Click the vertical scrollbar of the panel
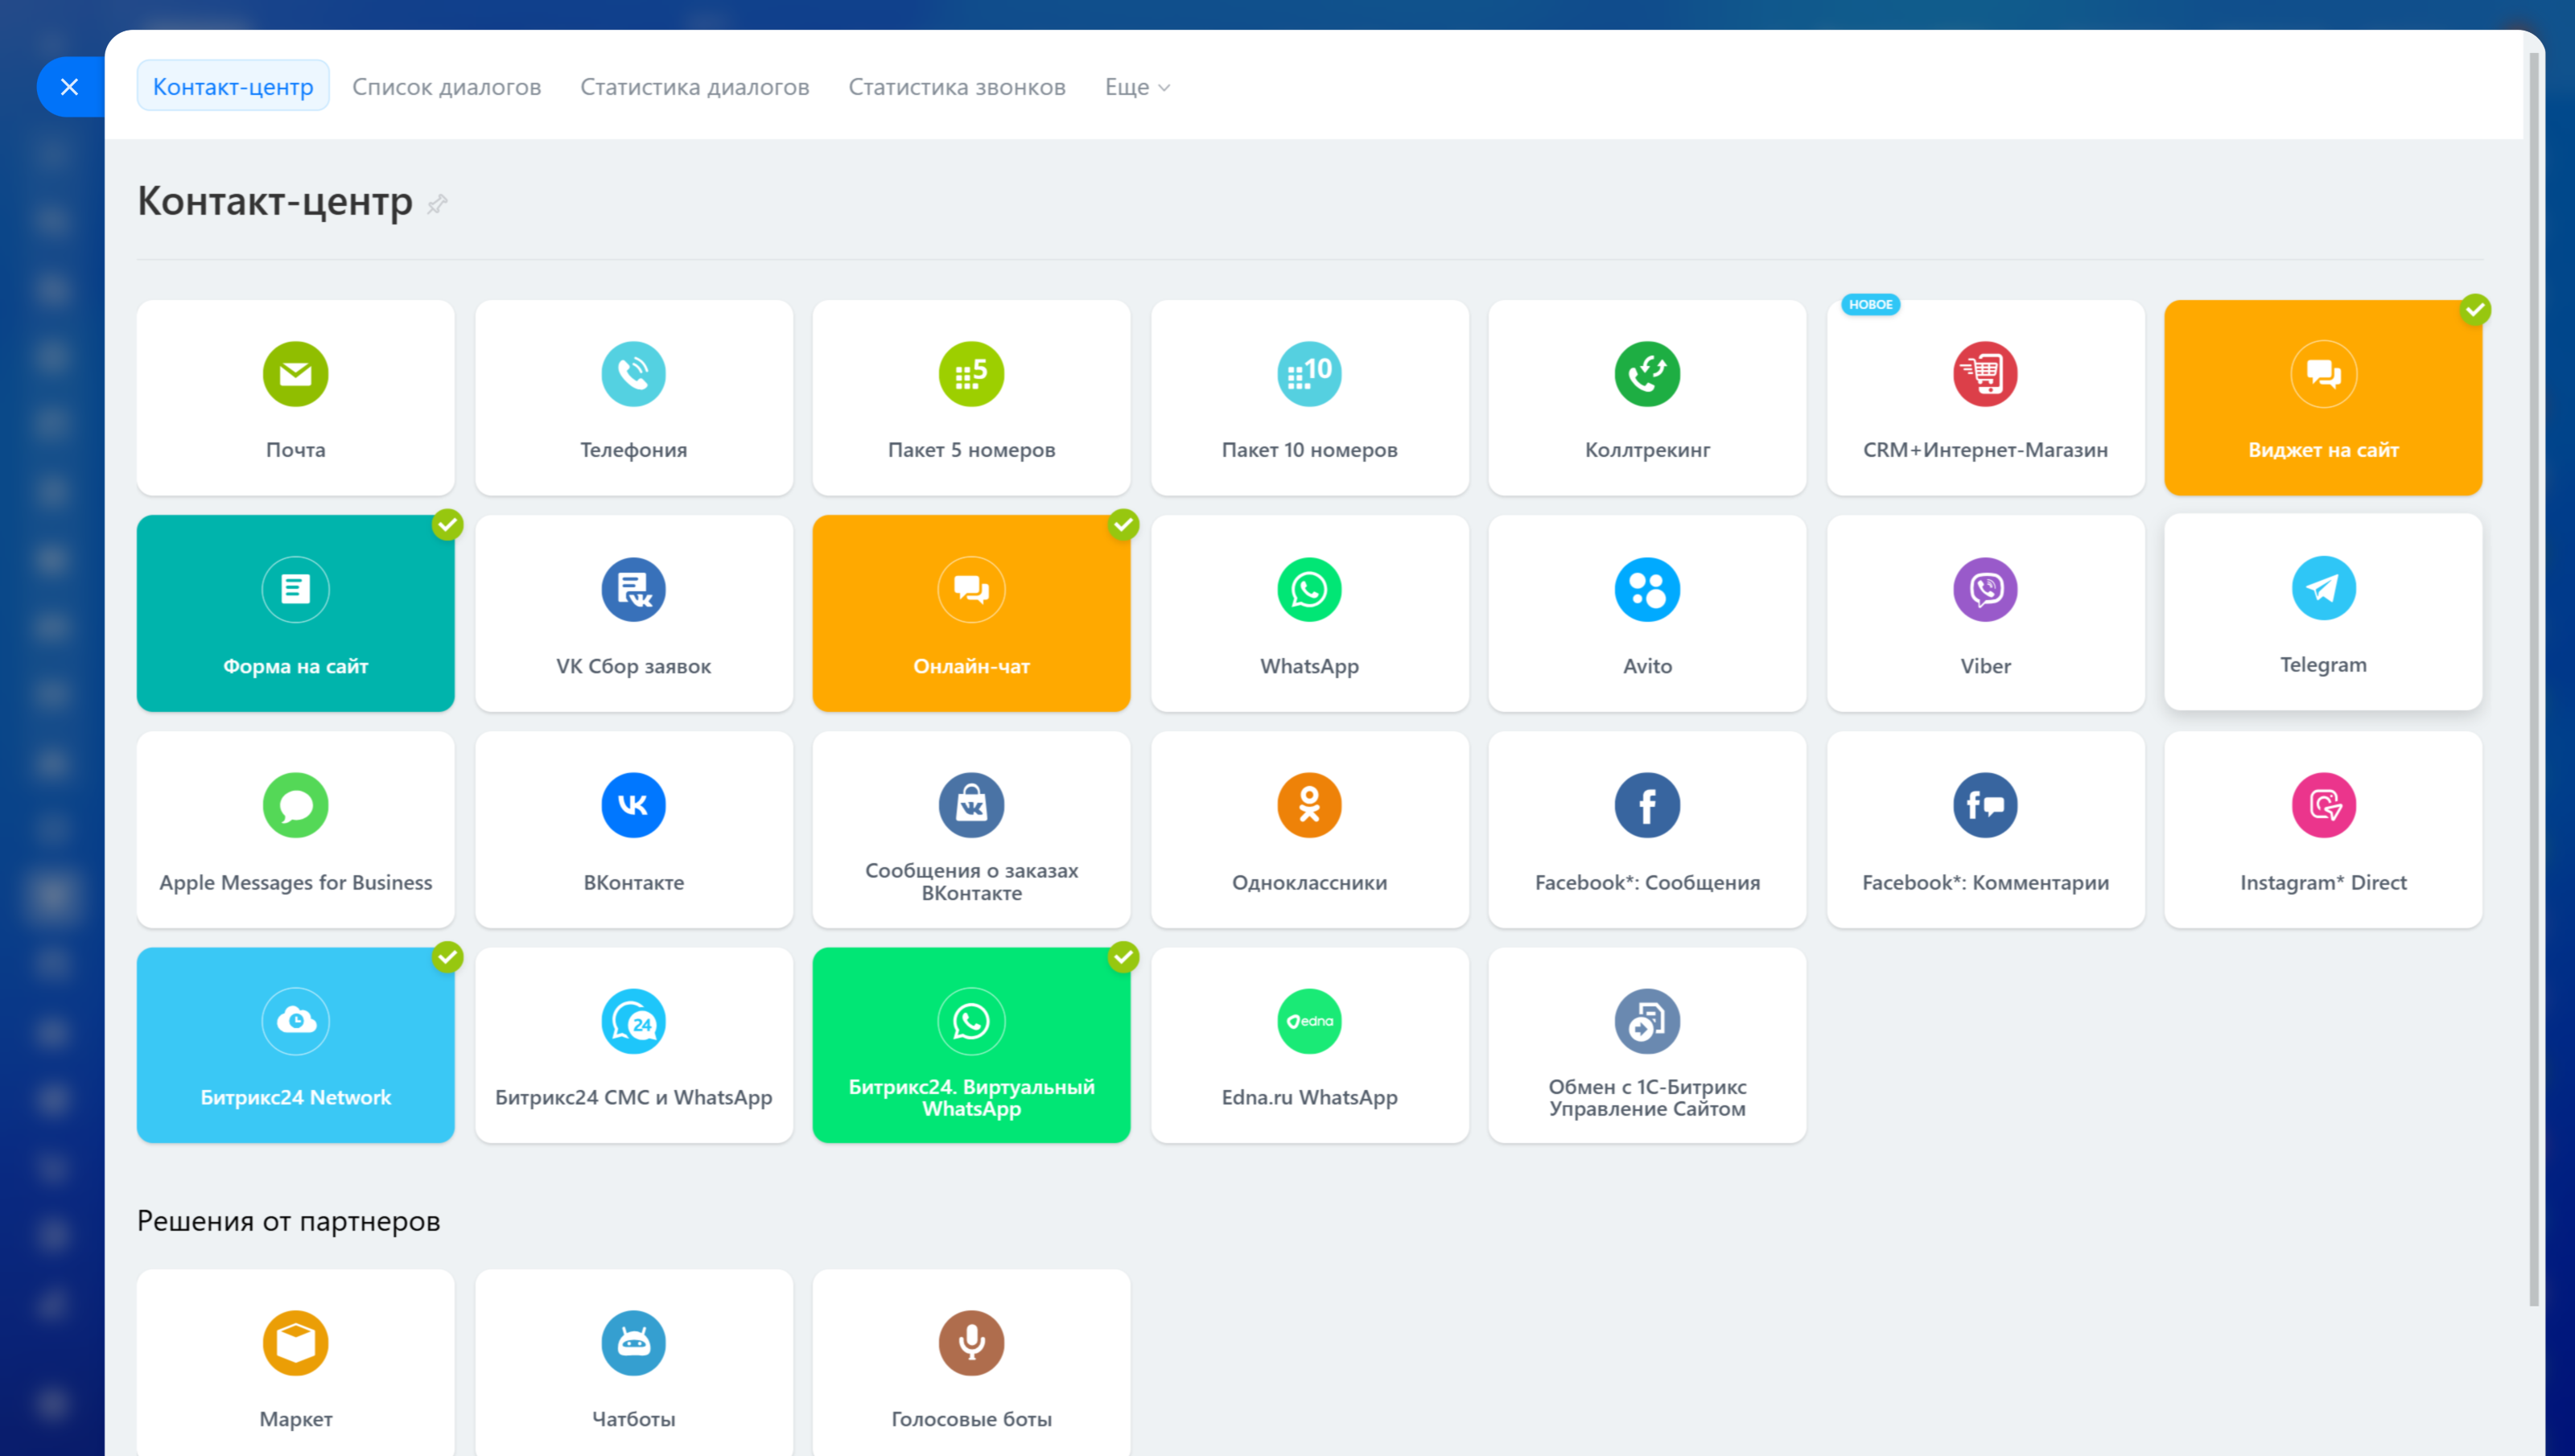Image resolution: width=2575 pixels, height=1456 pixels. pos(2533,680)
